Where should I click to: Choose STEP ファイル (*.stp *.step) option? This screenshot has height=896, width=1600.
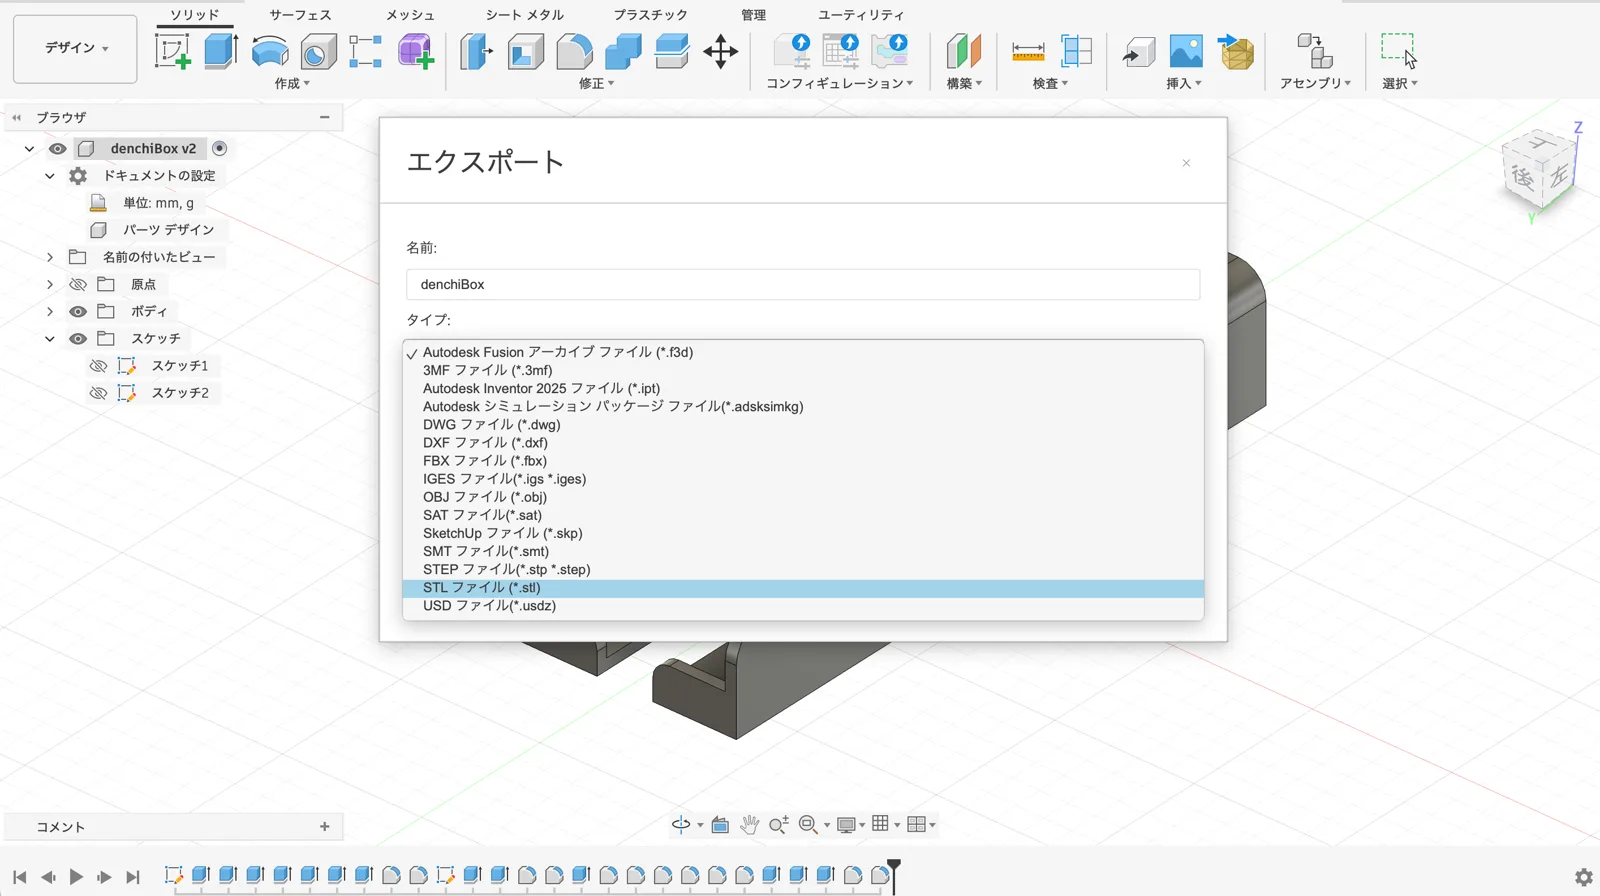[803, 570]
